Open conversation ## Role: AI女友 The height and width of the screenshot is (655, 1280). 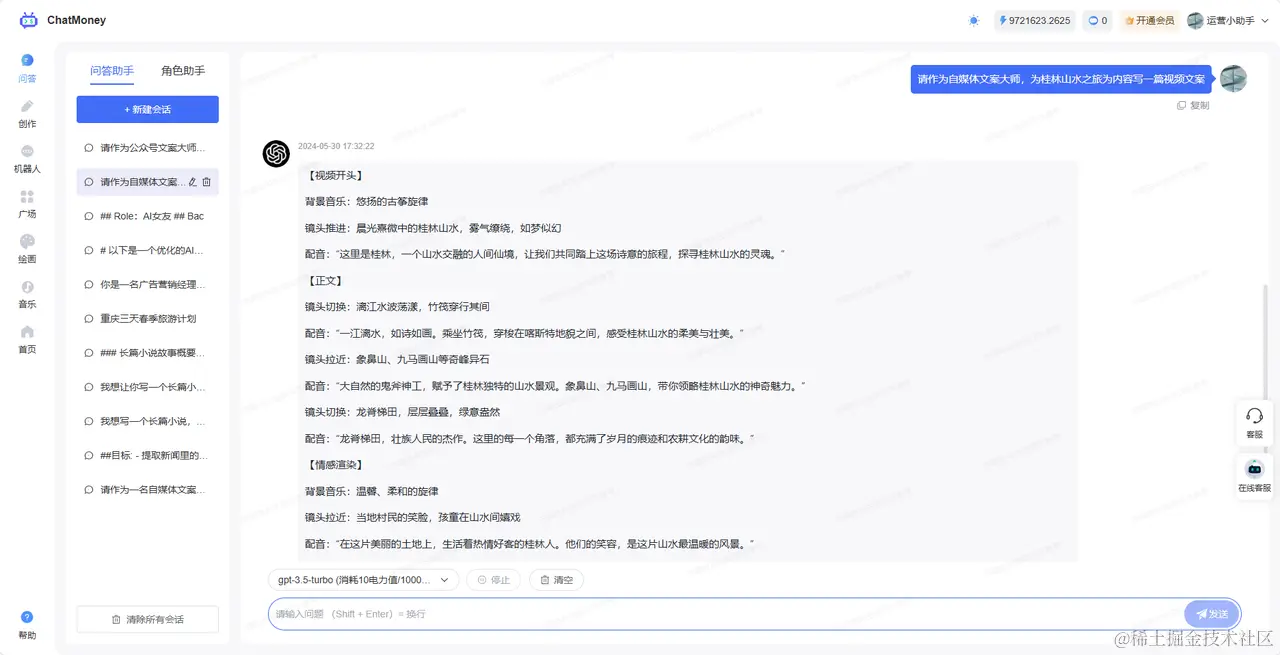(147, 216)
